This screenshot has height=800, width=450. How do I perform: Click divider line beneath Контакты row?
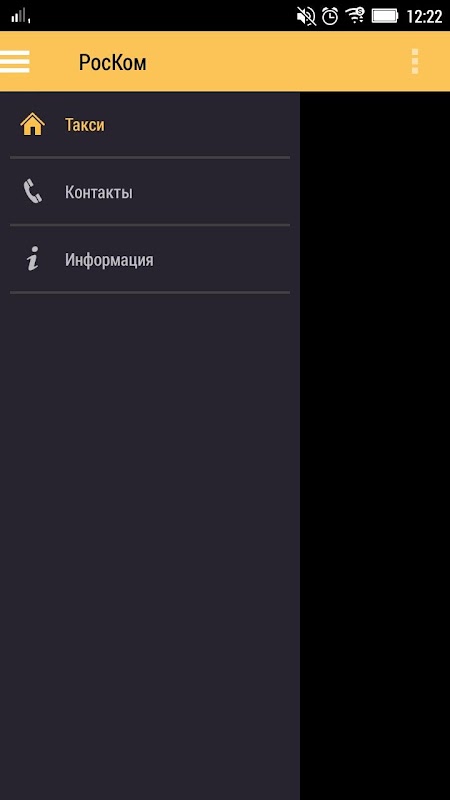click(150, 225)
